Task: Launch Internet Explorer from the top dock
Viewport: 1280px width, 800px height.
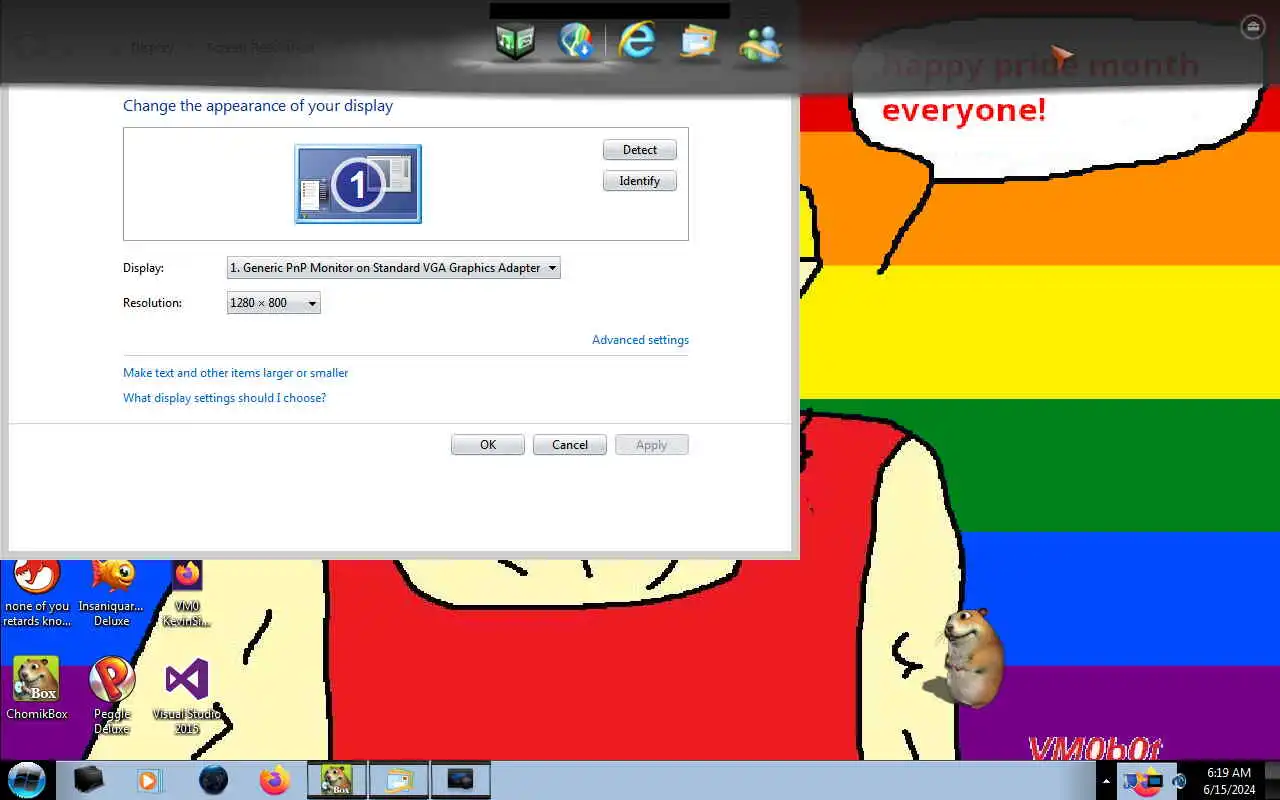Action: pyautogui.click(x=636, y=42)
